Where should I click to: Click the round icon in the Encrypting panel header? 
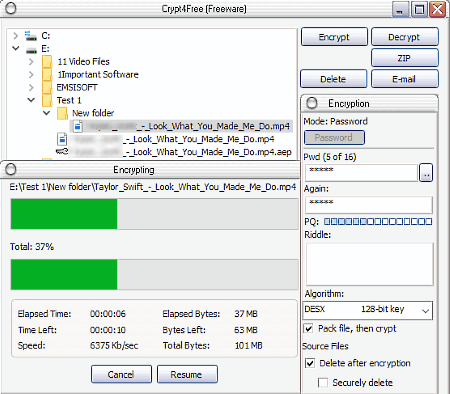pyautogui.click(x=11, y=169)
